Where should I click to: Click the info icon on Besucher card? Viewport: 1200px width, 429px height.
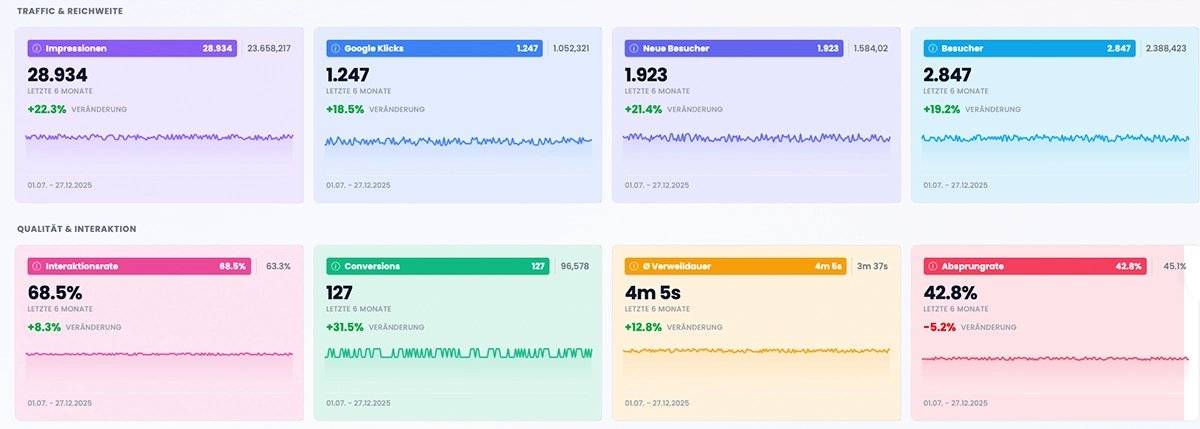pyautogui.click(x=932, y=48)
